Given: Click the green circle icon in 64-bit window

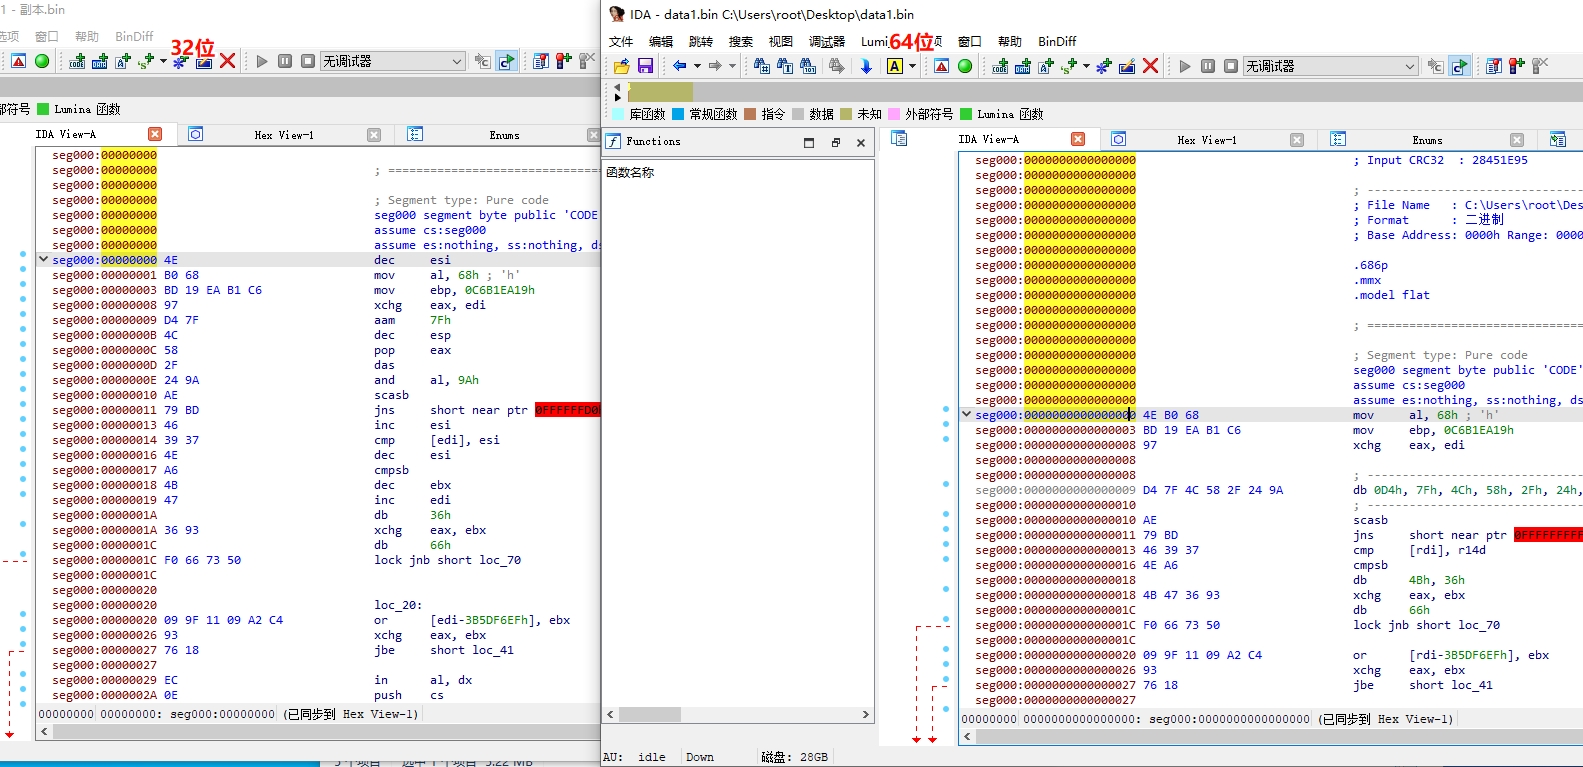Looking at the screenshot, I should (x=965, y=66).
